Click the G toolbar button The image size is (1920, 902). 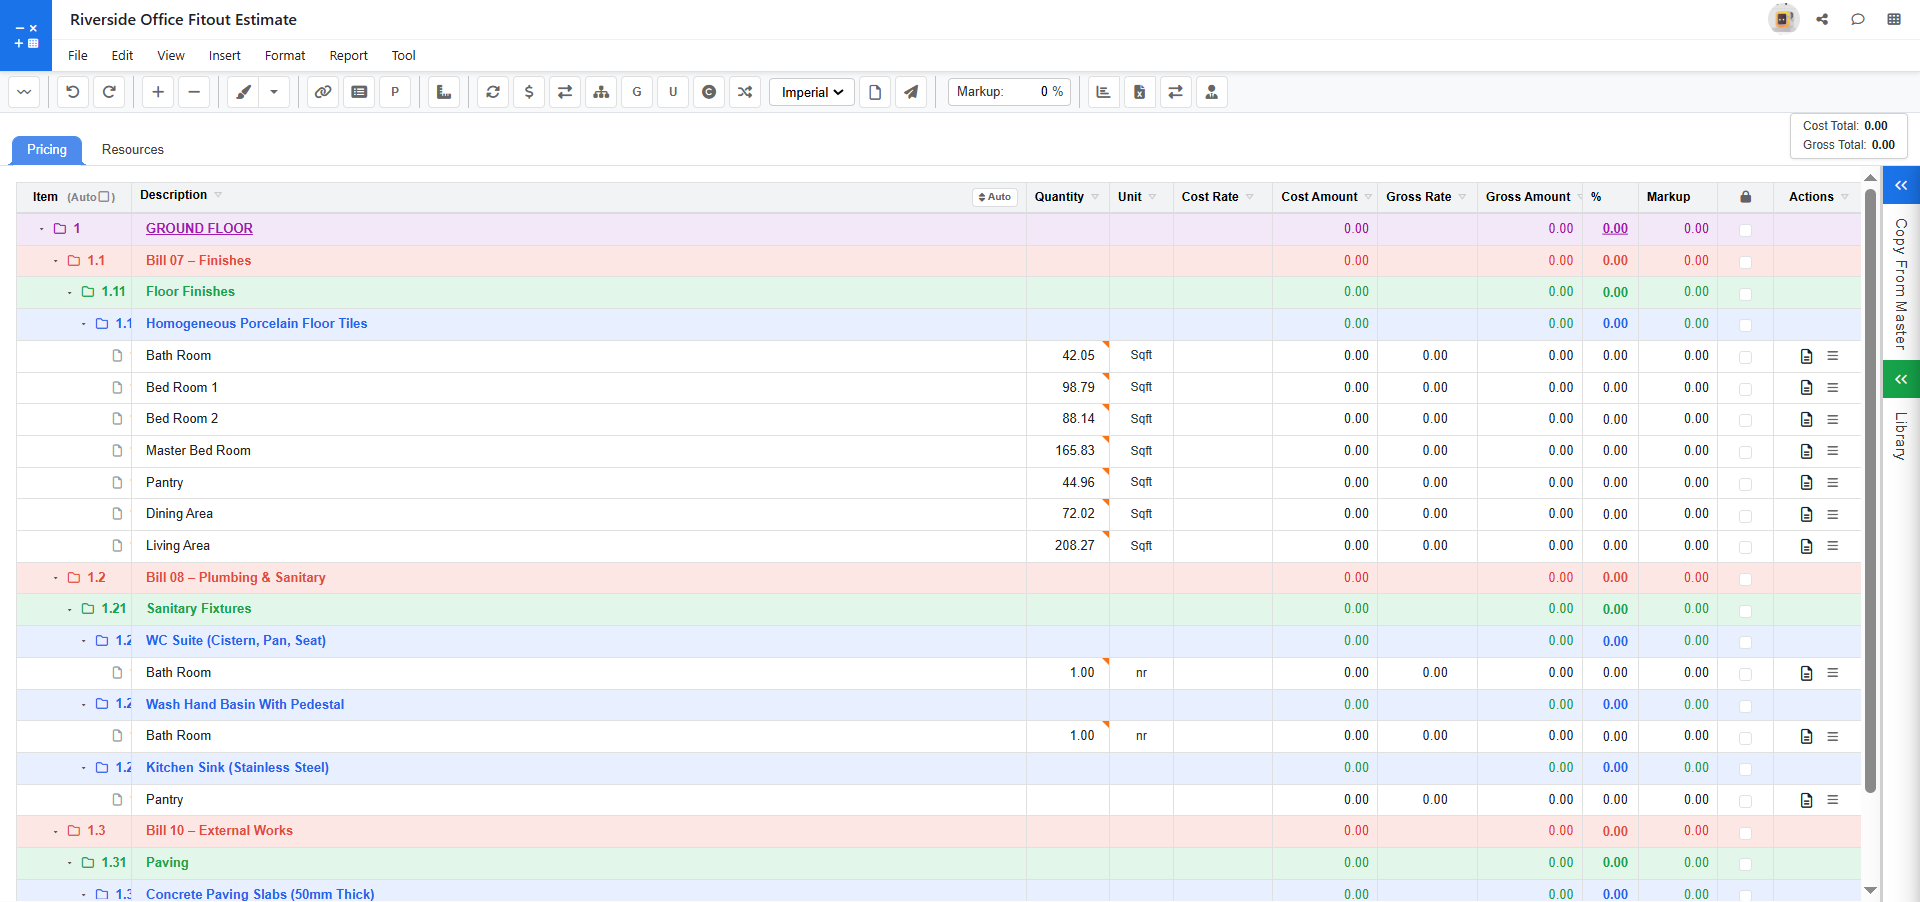coord(637,92)
